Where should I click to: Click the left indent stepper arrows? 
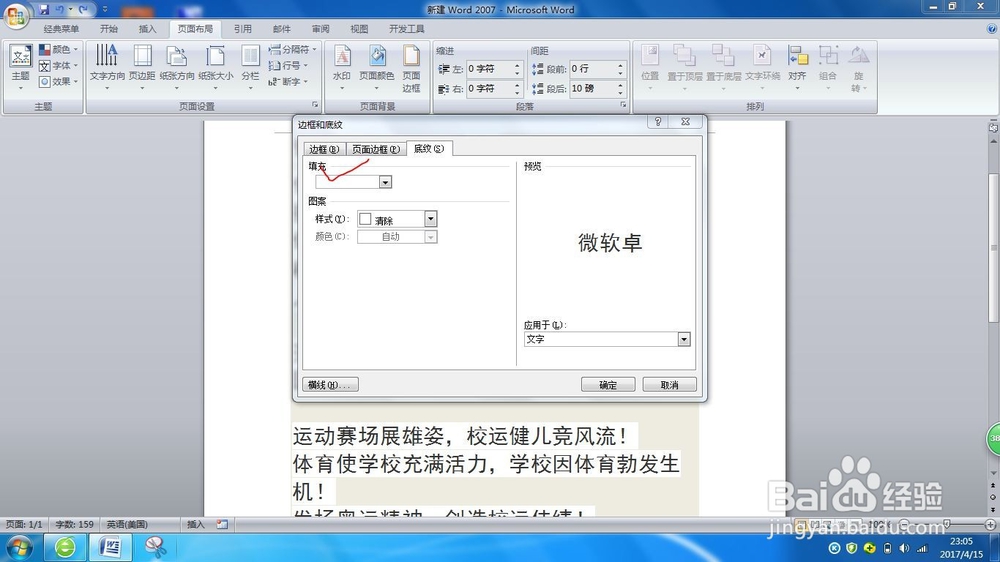click(x=517, y=69)
